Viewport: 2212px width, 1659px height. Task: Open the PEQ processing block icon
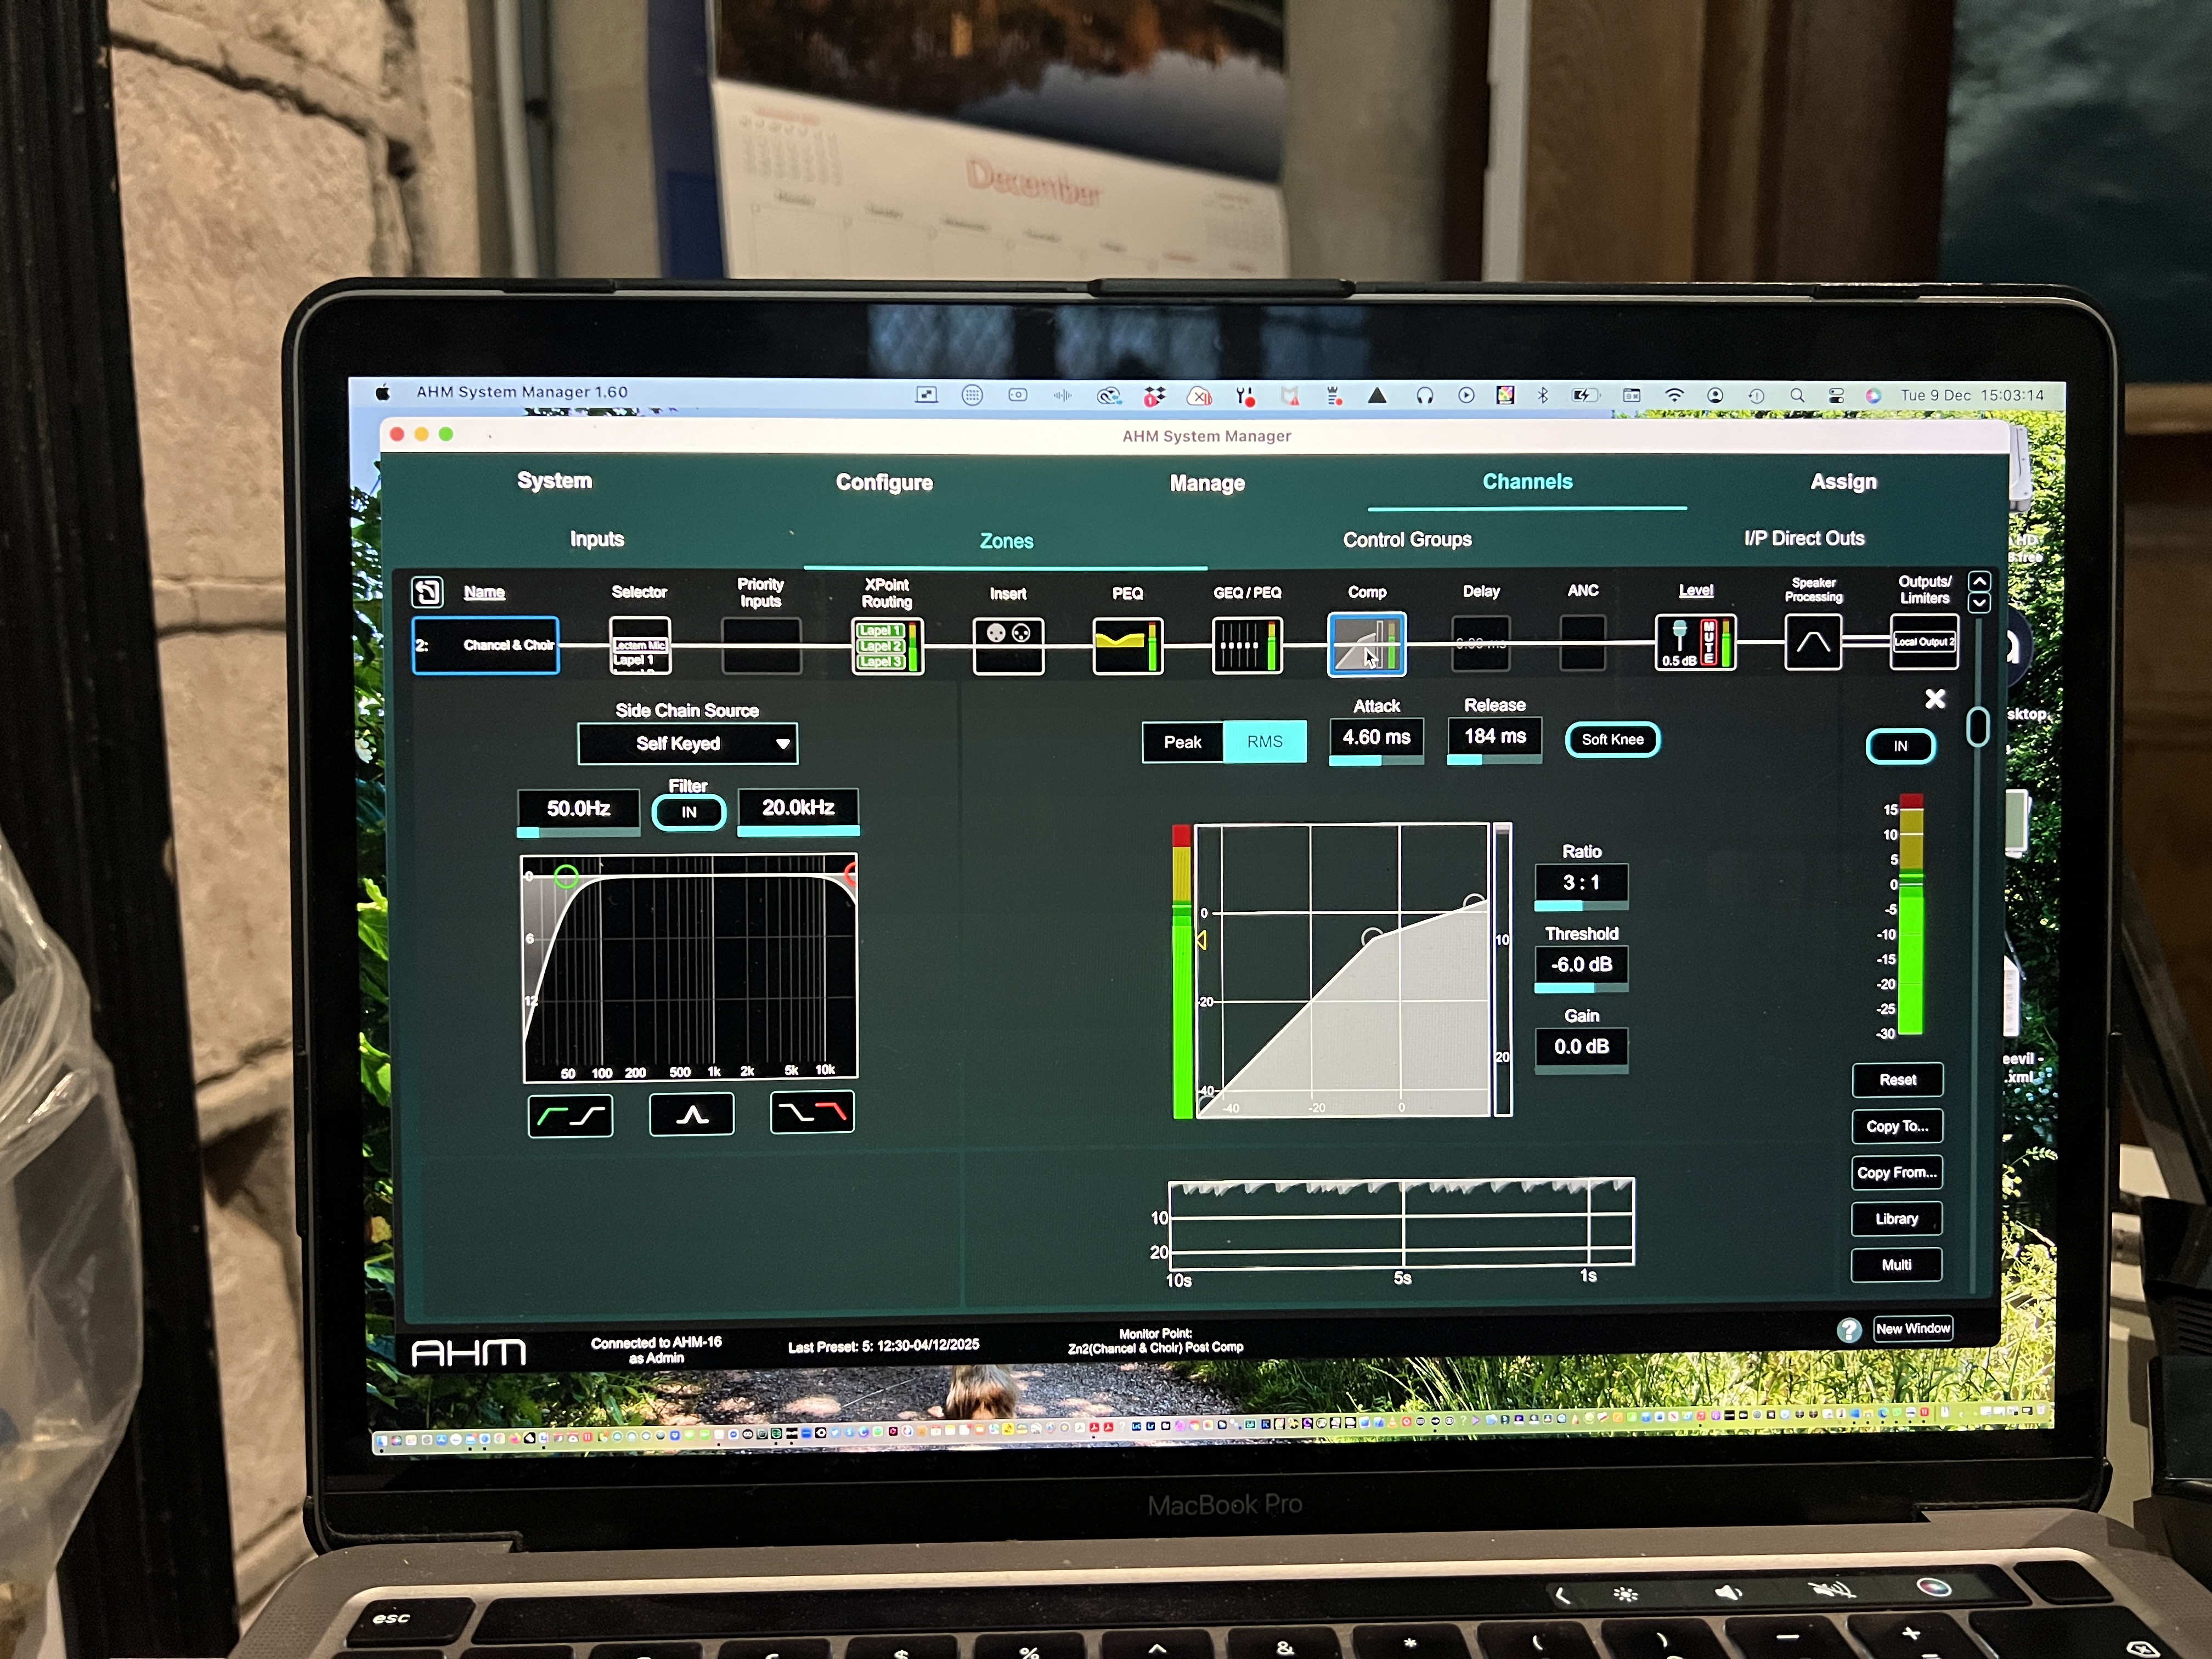click(x=1127, y=646)
